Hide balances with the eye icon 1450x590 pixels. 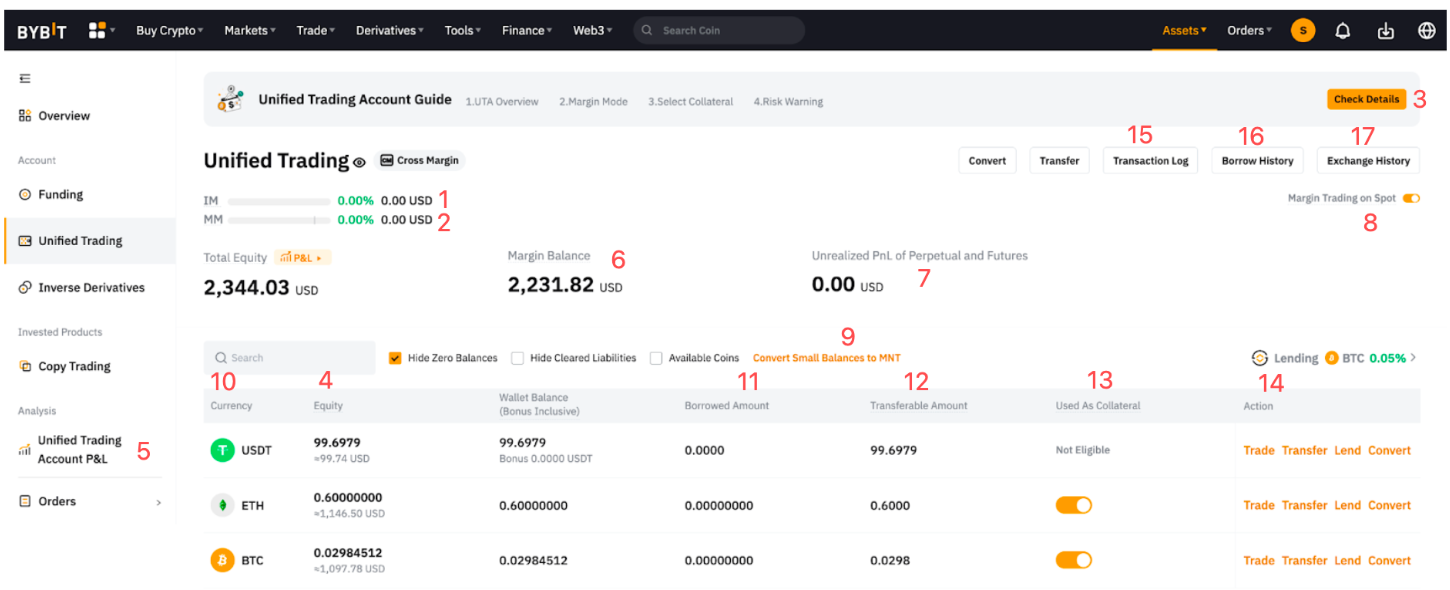(359, 162)
